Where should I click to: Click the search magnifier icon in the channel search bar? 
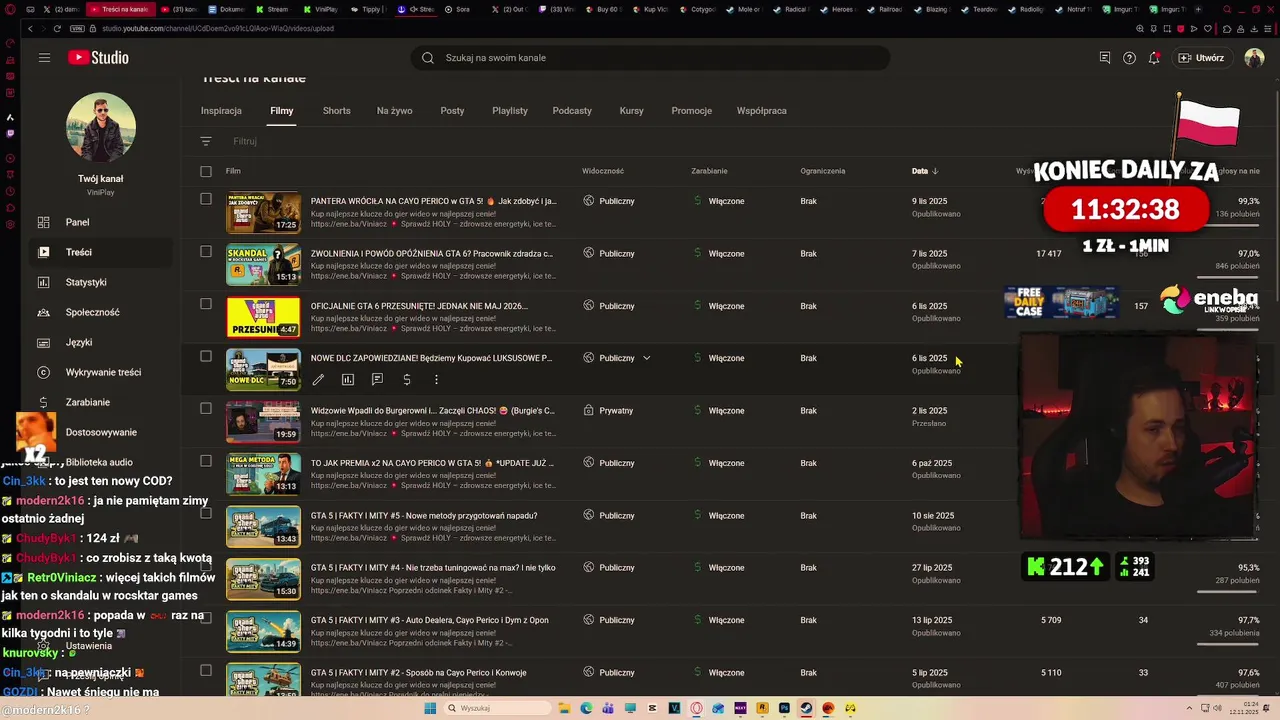click(x=428, y=58)
